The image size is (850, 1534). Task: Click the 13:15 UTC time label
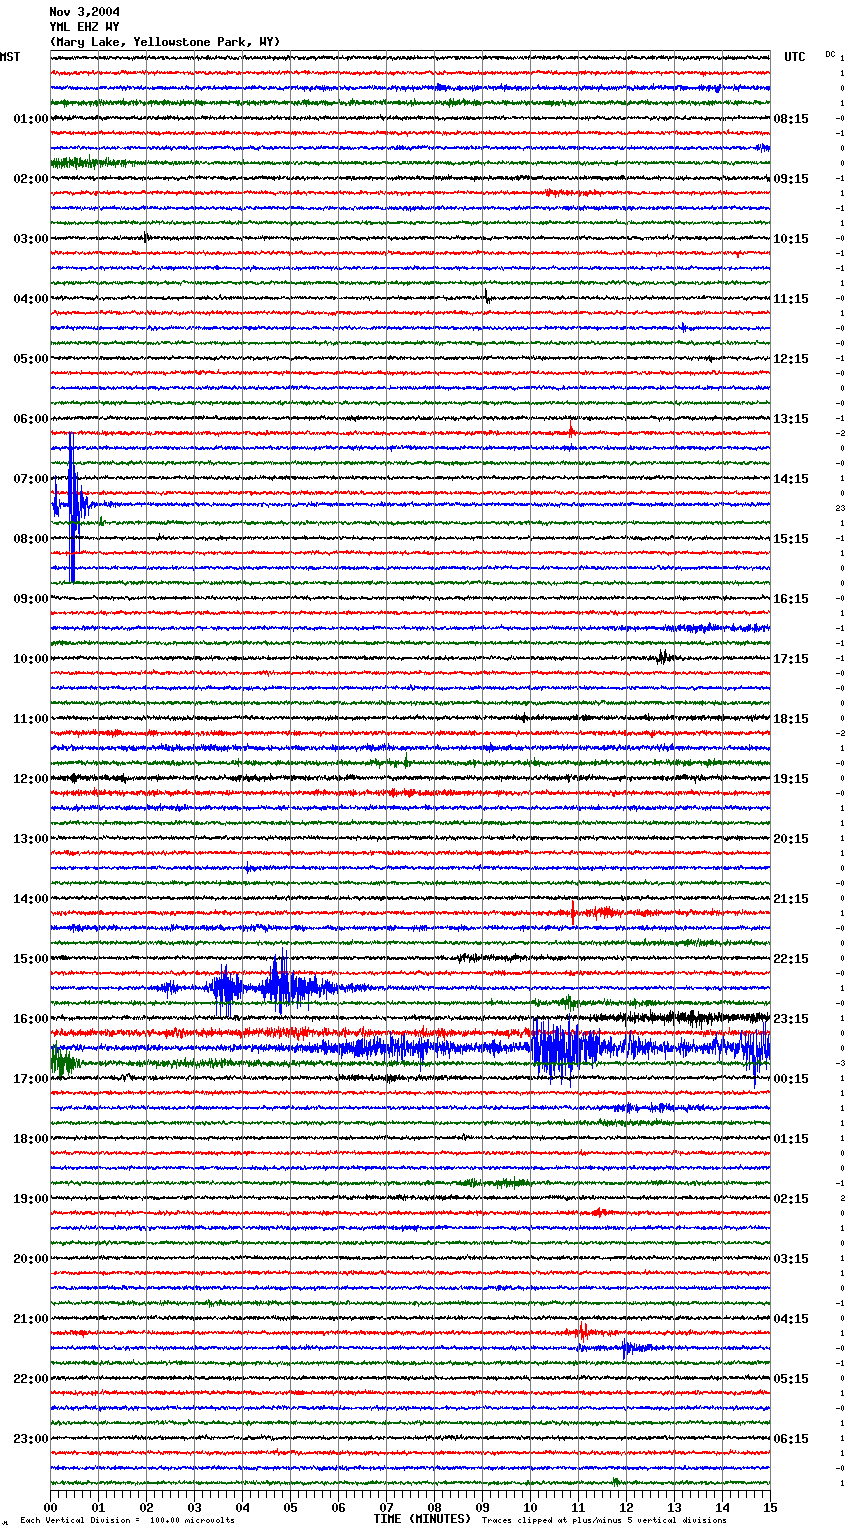791,419
